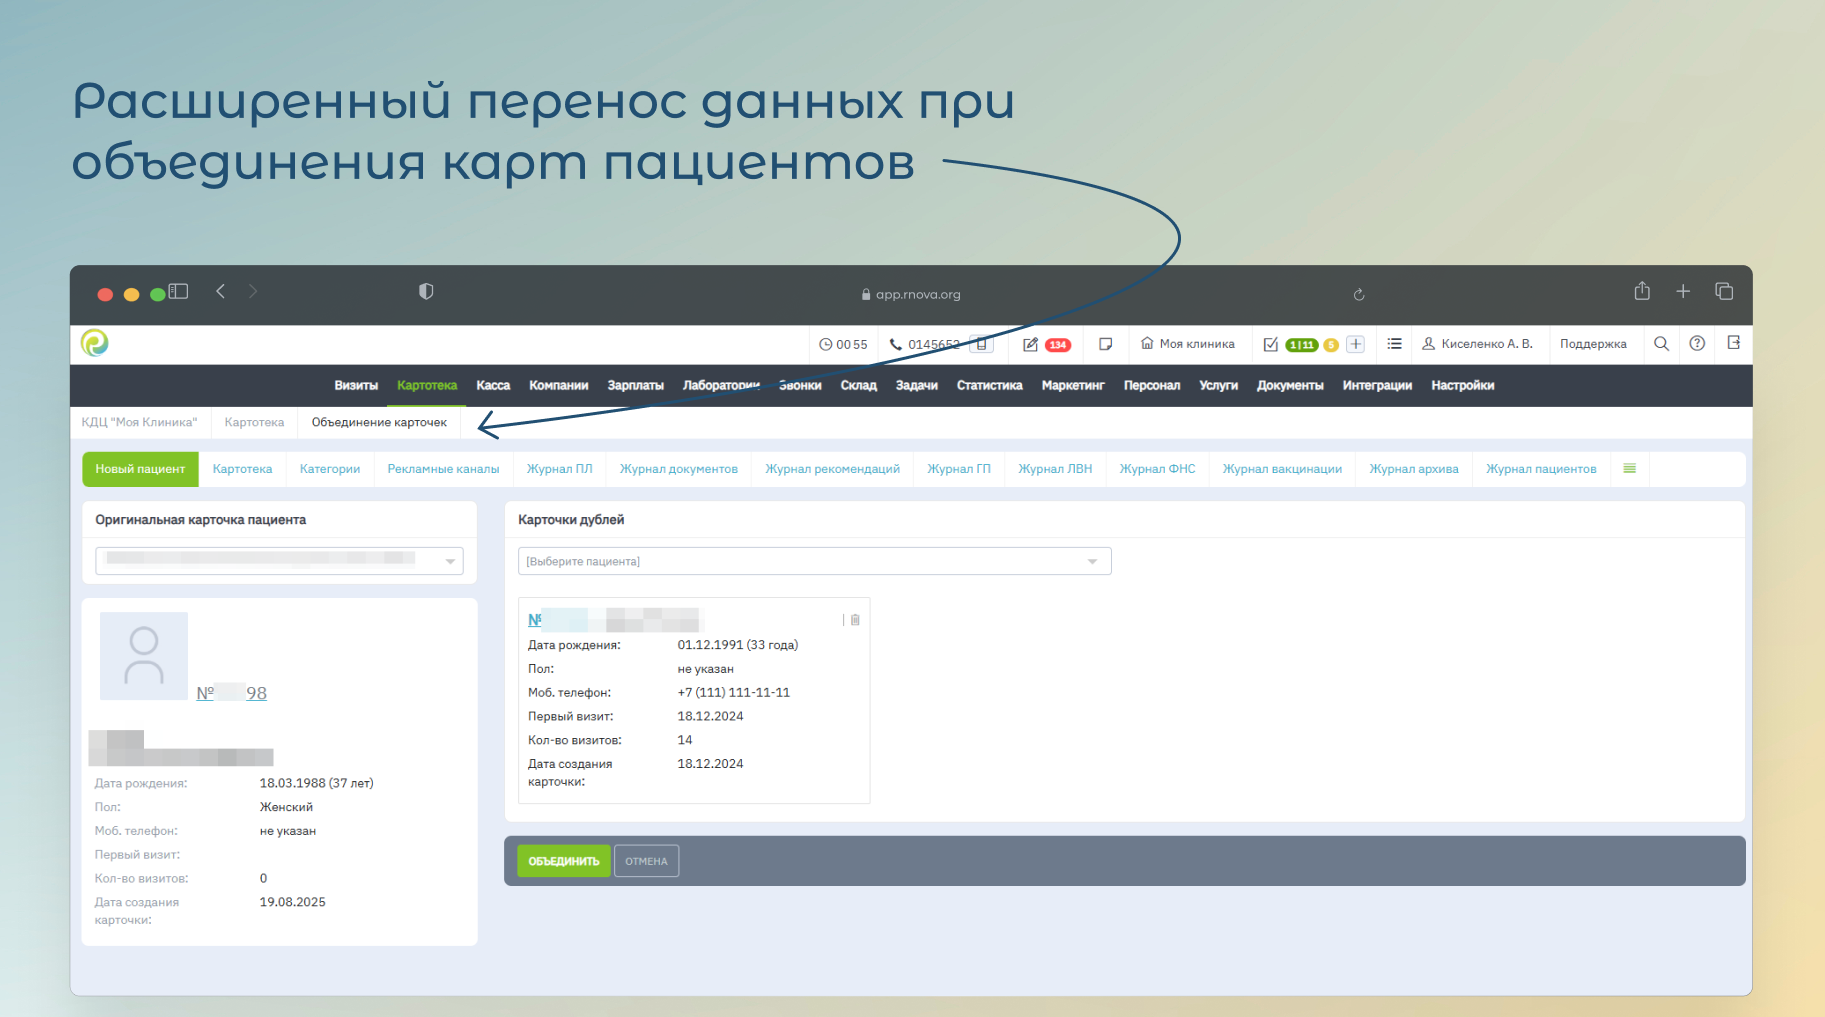Viewport: 1825px width, 1017px height.
Task: Toggle the browser sidebar panel
Action: point(179,291)
